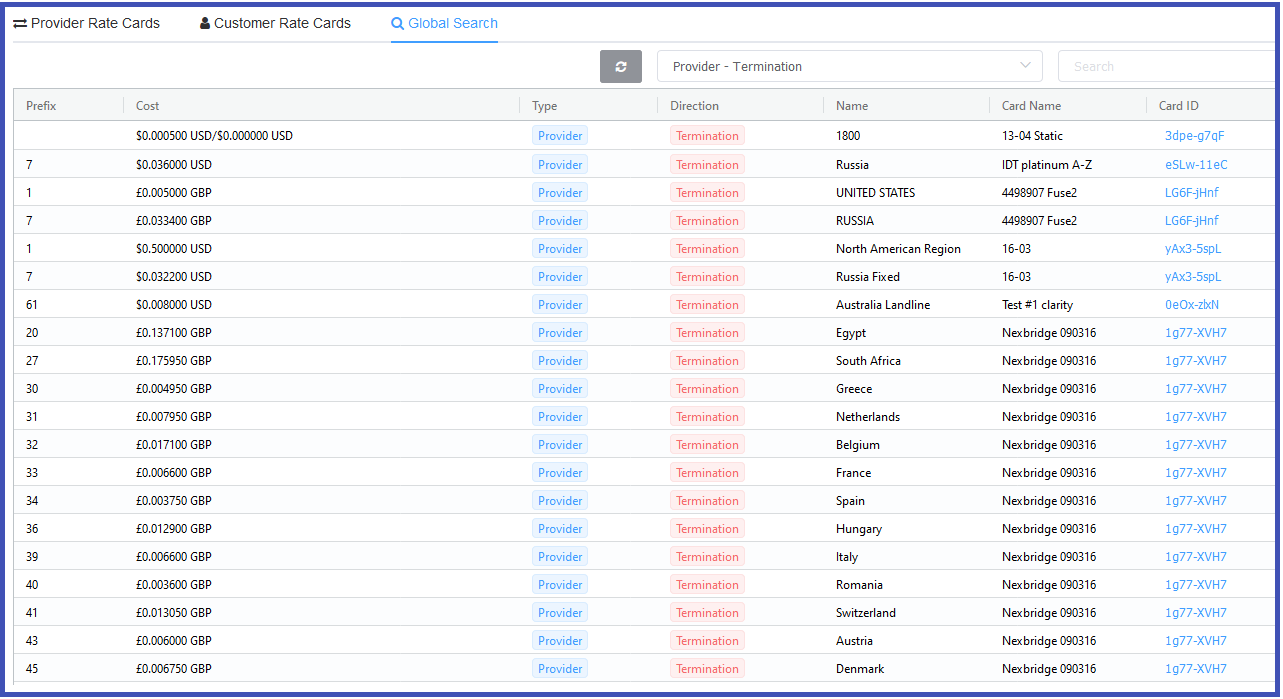Click Provider tag in the 1800 row
Image resolution: width=1283 pixels, height=699 pixels.
point(559,136)
